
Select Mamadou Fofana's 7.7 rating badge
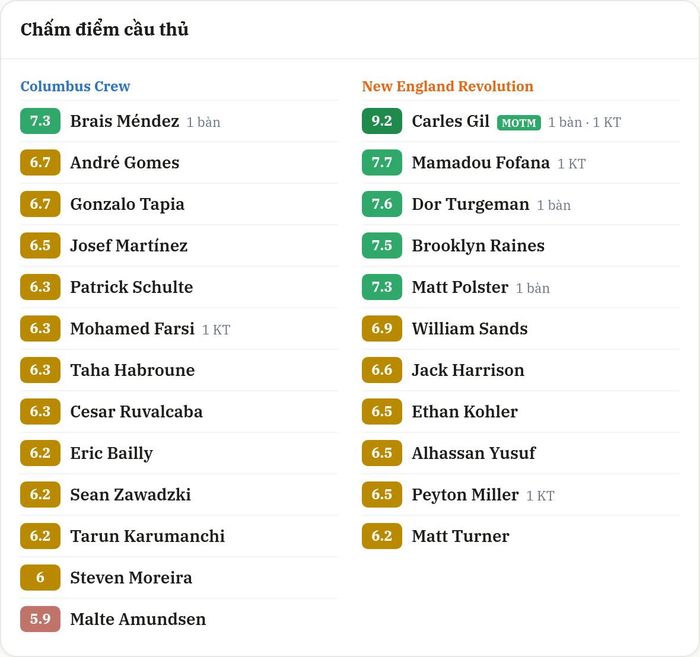[x=382, y=162]
